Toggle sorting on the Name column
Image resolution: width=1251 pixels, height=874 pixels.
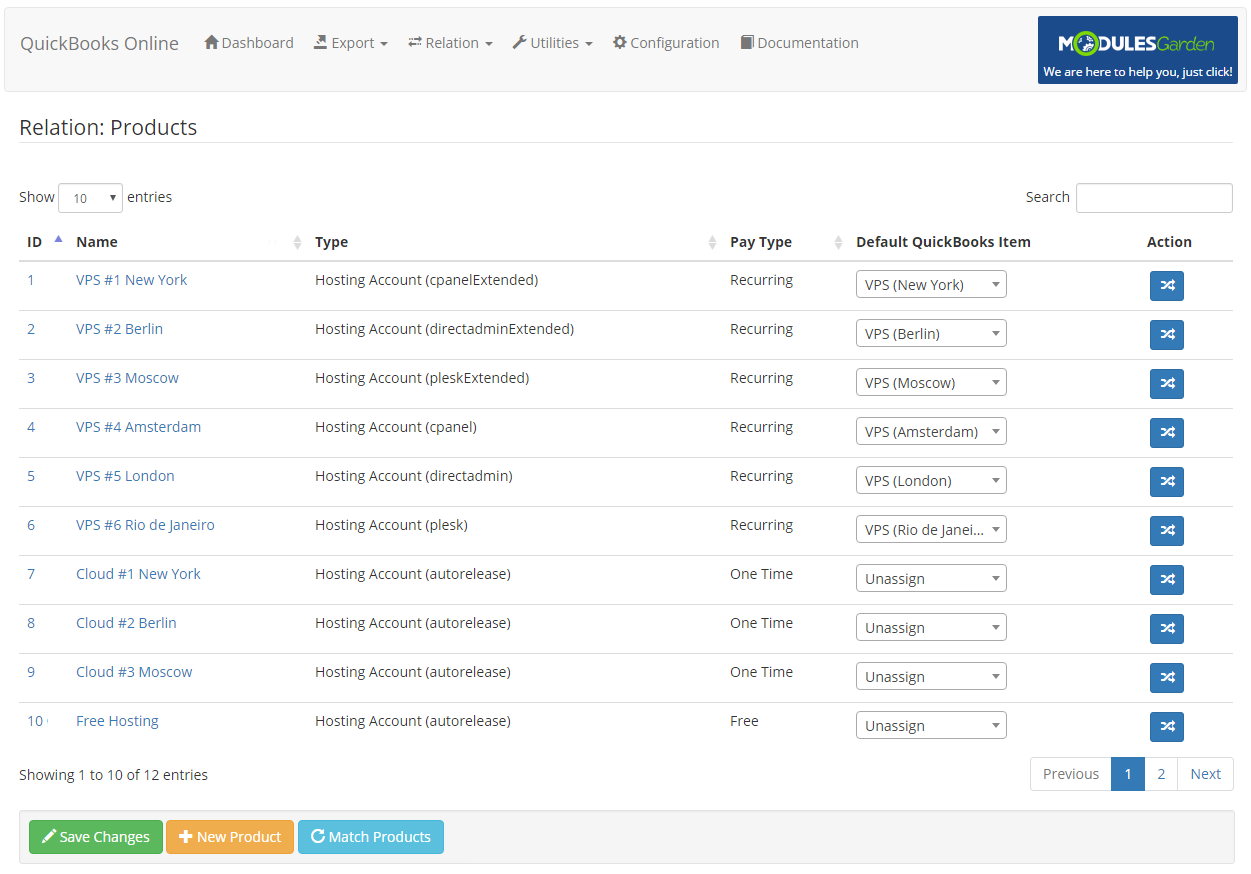[97, 242]
